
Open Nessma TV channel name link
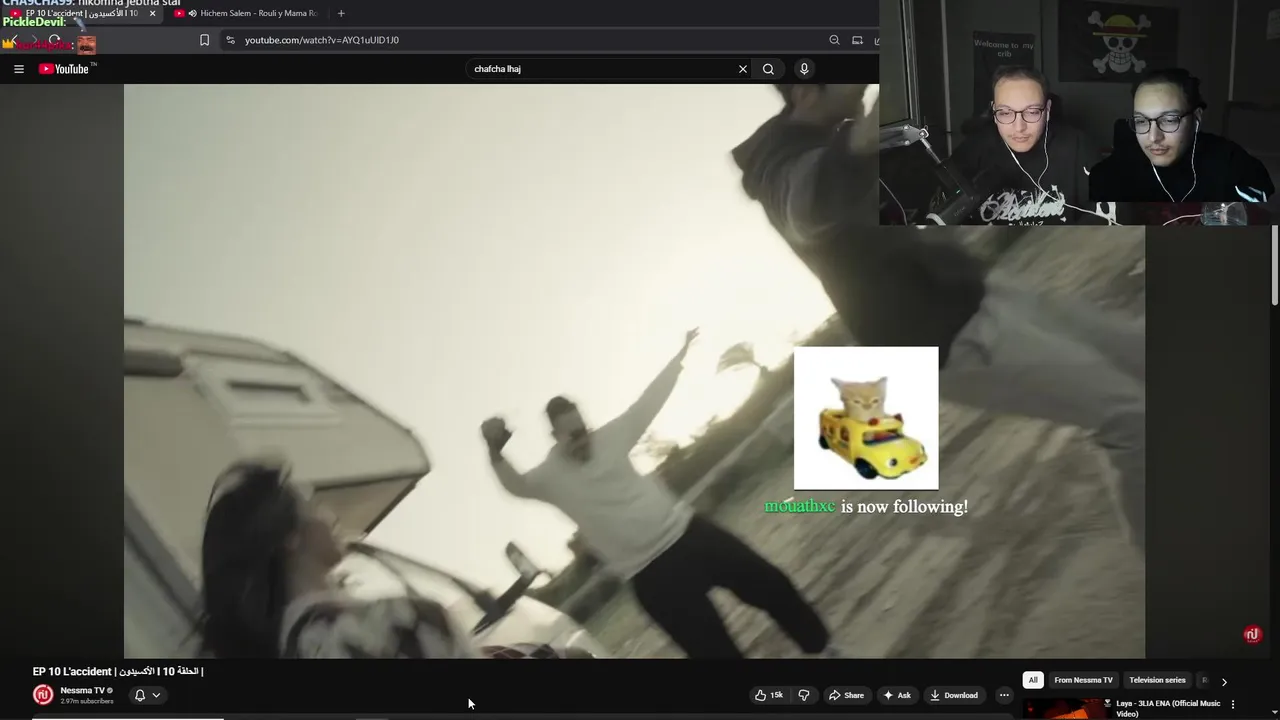click(82, 690)
